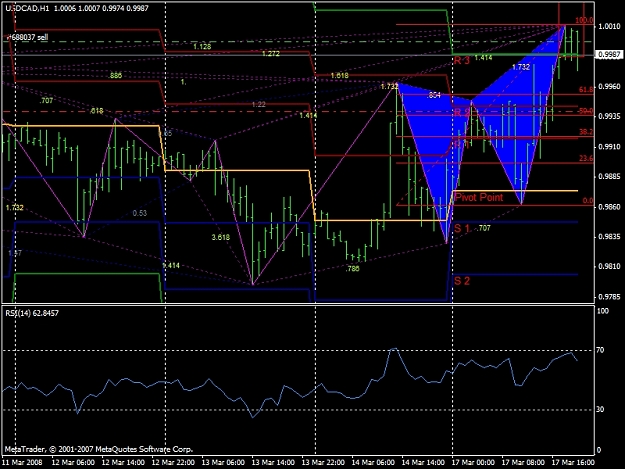
Task: Click the R 2 resistance label
Action: (462, 113)
